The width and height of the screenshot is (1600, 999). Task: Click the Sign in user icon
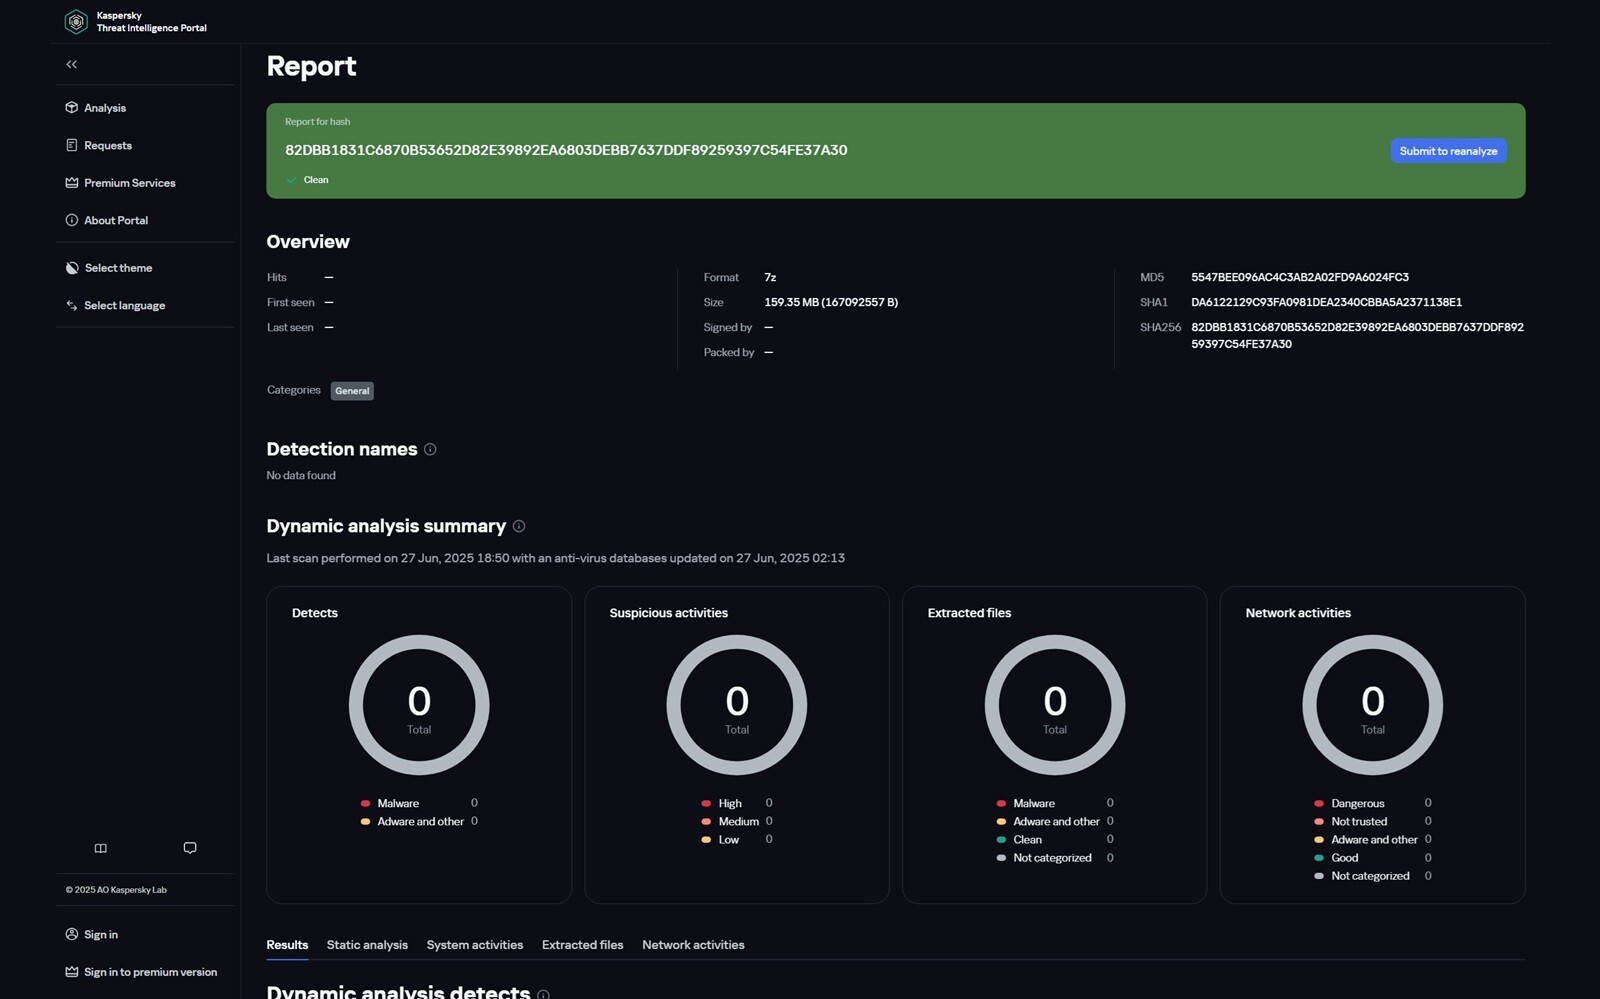(71, 934)
